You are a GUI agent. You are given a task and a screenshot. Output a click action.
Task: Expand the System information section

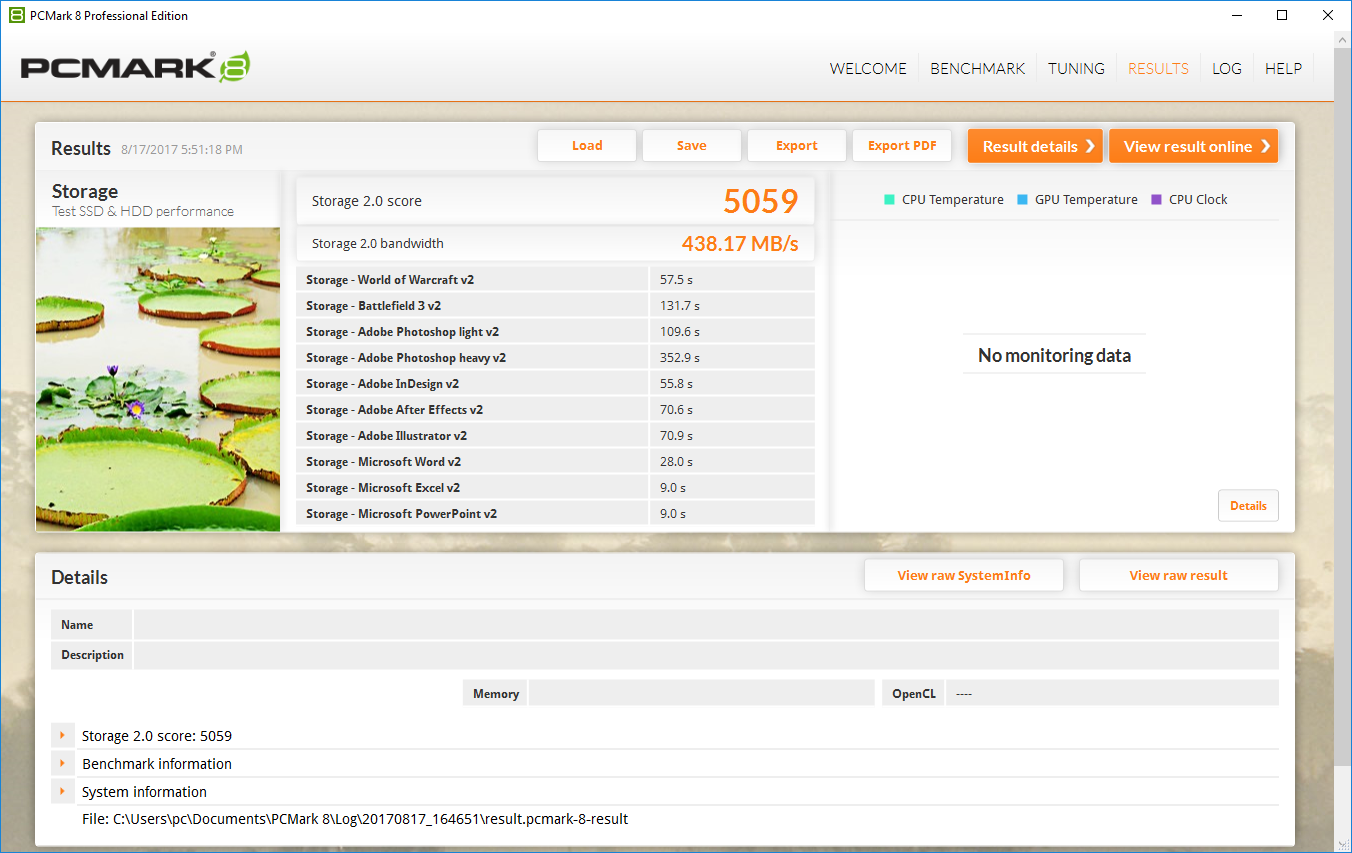pos(62,791)
